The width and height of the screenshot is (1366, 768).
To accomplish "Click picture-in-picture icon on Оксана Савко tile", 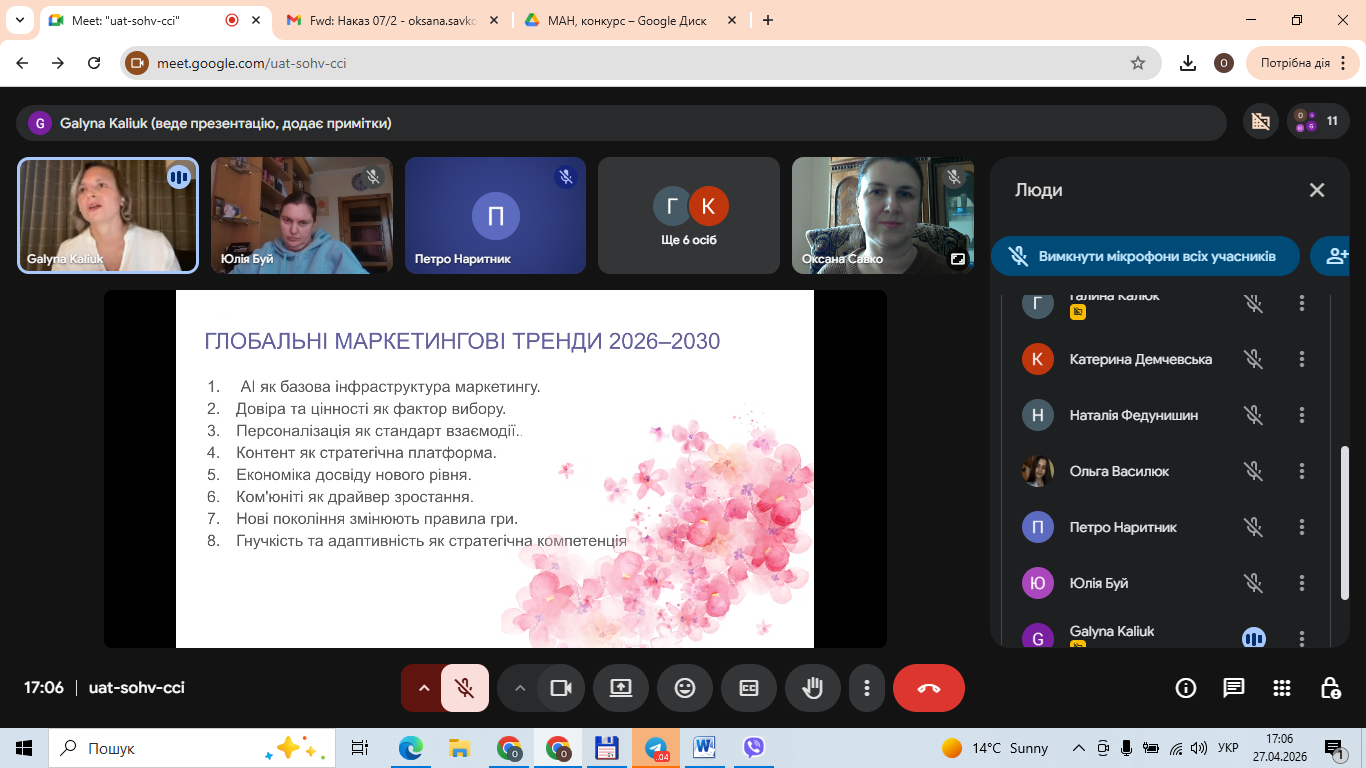I will 957,259.
